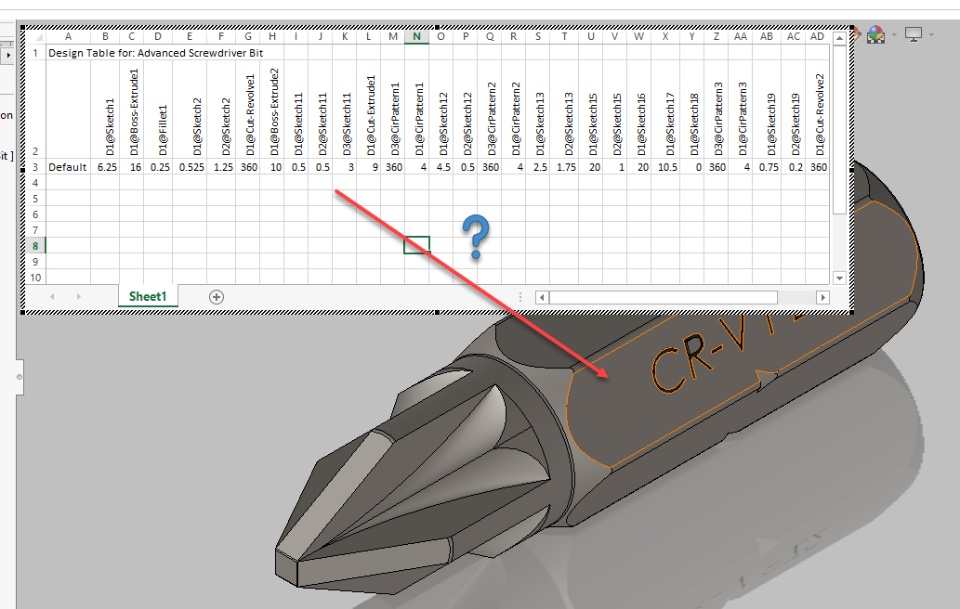Select the cell with value 1.75
960x609 pixels.
(x=564, y=167)
